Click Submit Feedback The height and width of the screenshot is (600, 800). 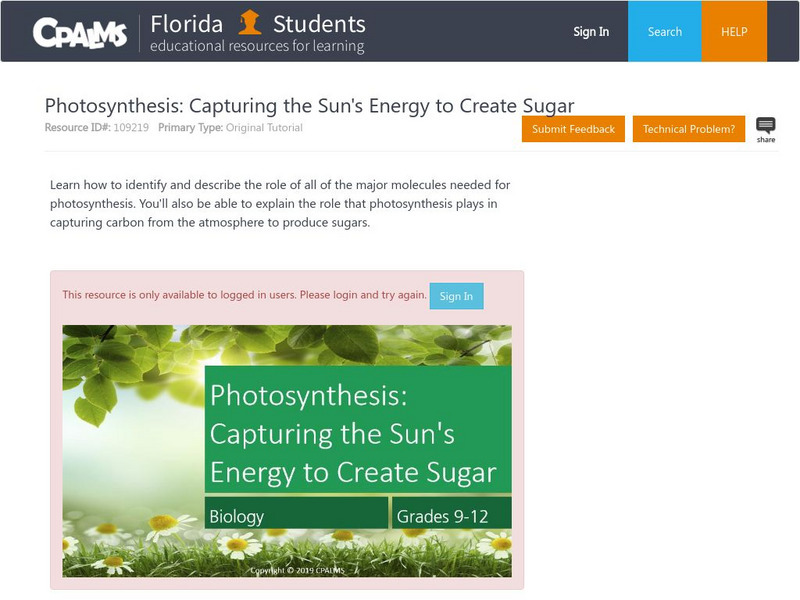572,129
